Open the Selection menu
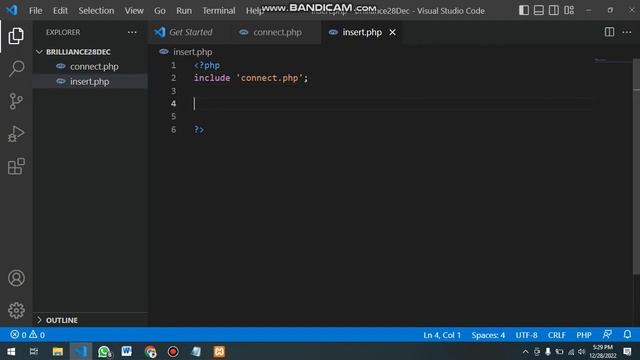 [96, 11]
